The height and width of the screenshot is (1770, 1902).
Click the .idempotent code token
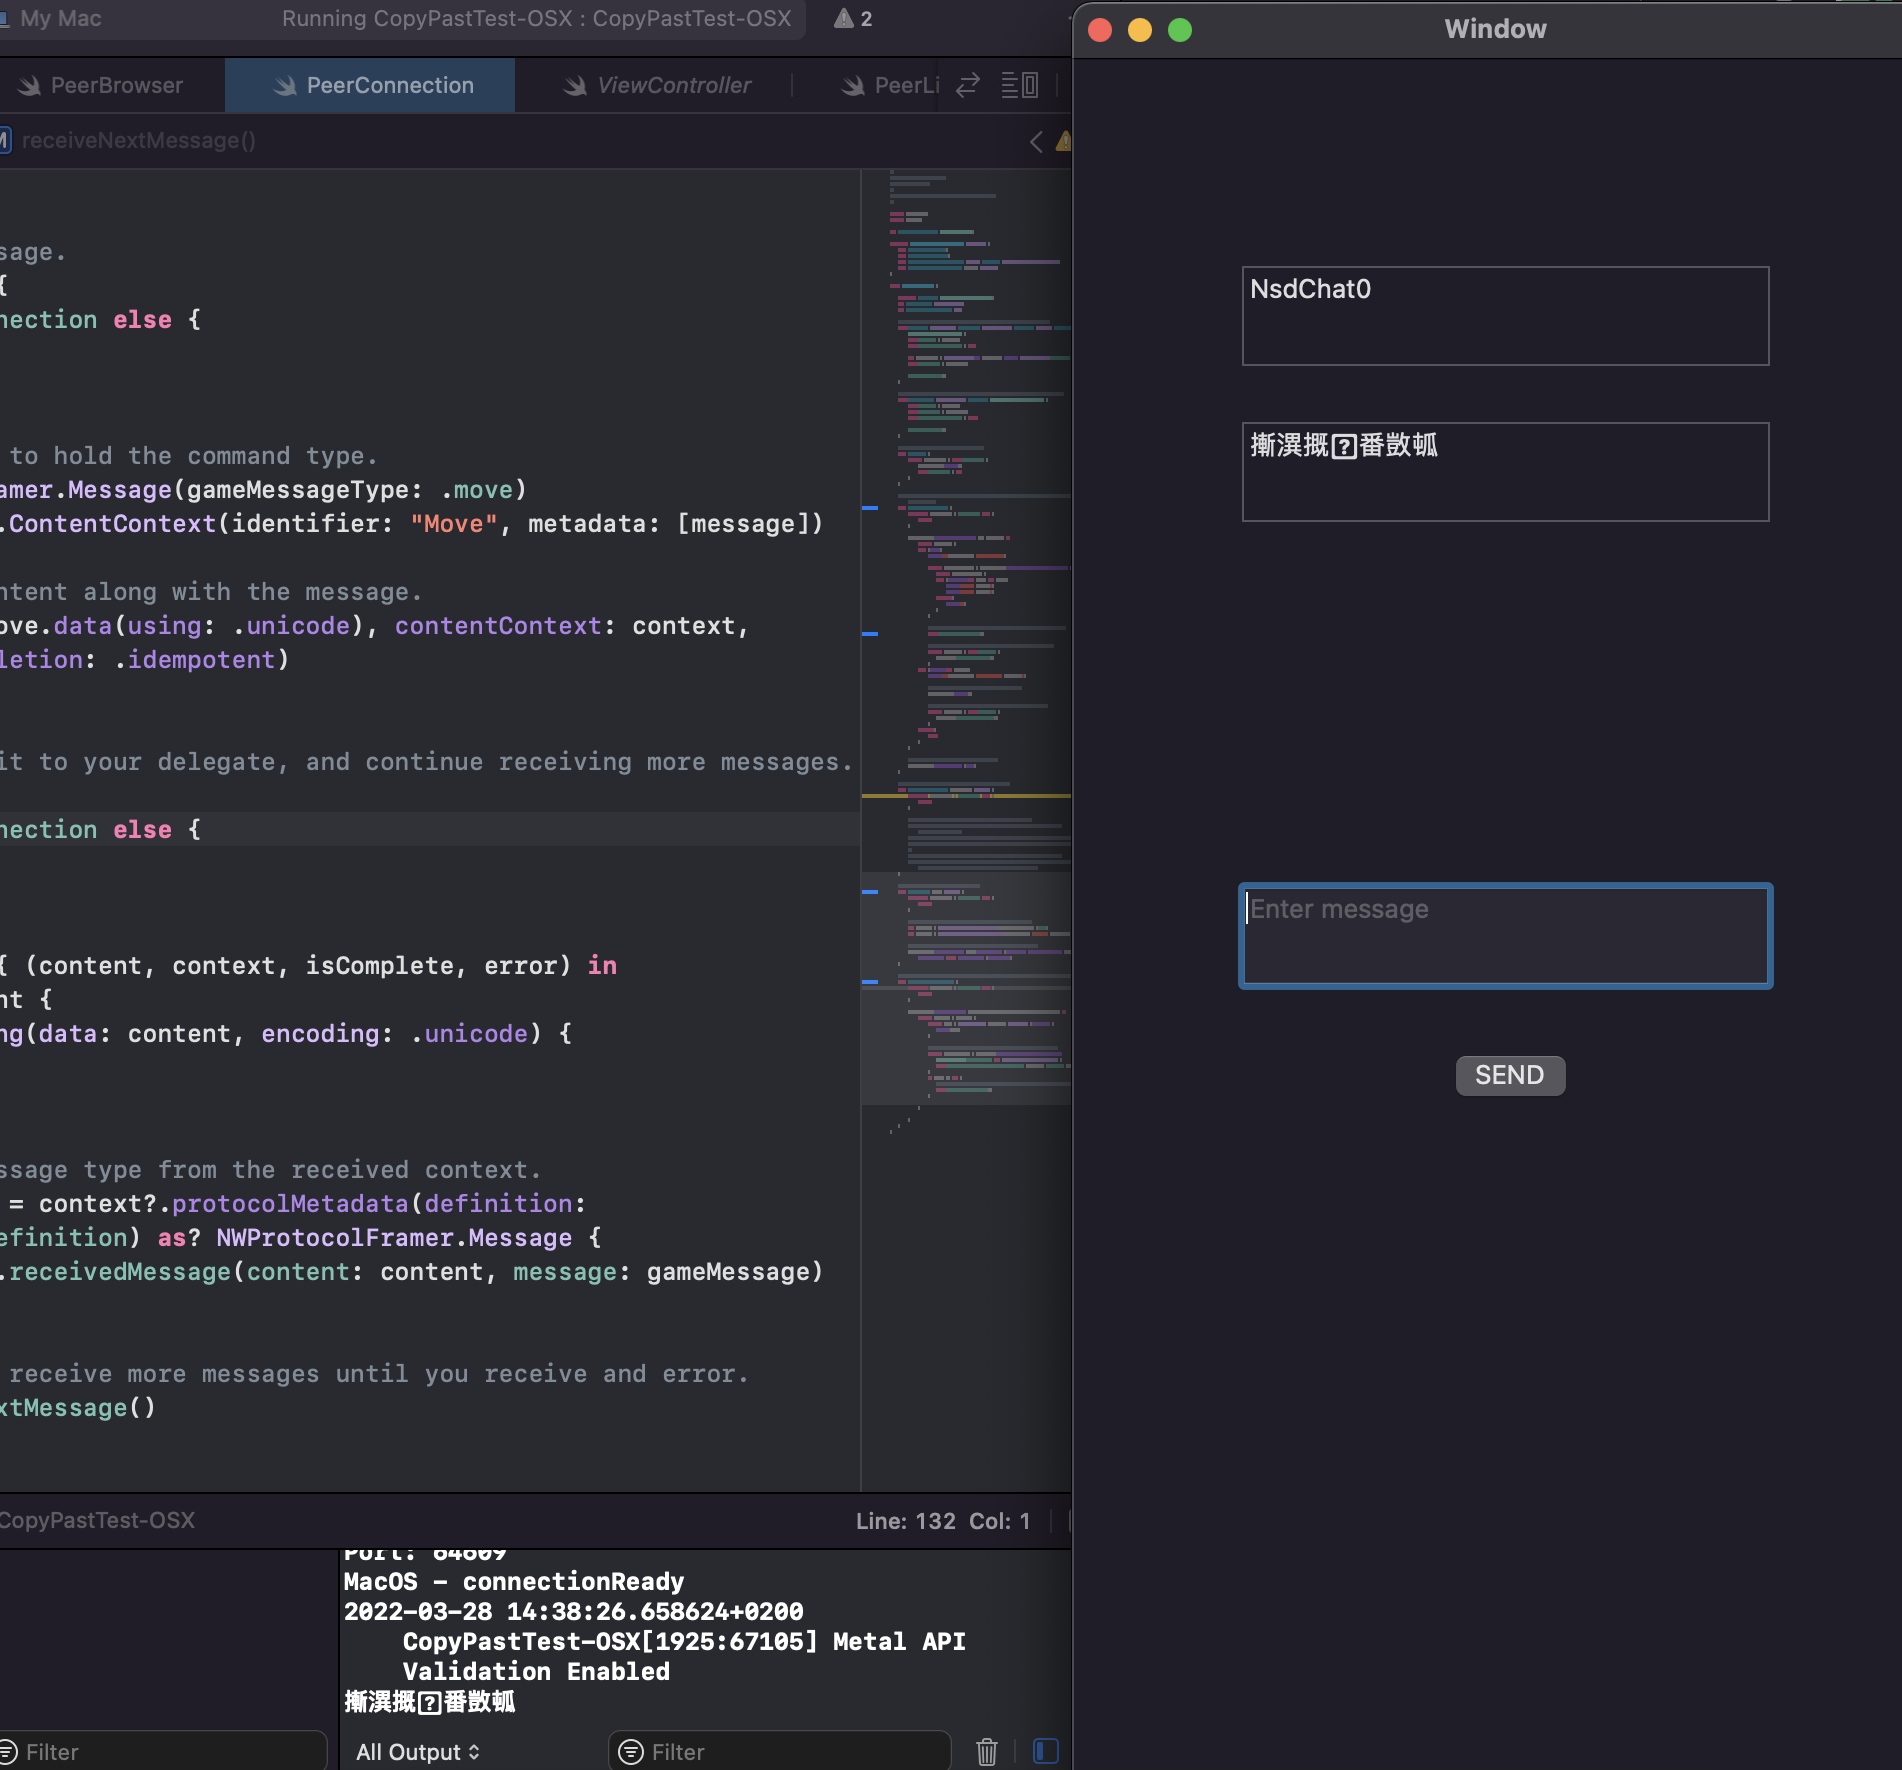pos(201,660)
